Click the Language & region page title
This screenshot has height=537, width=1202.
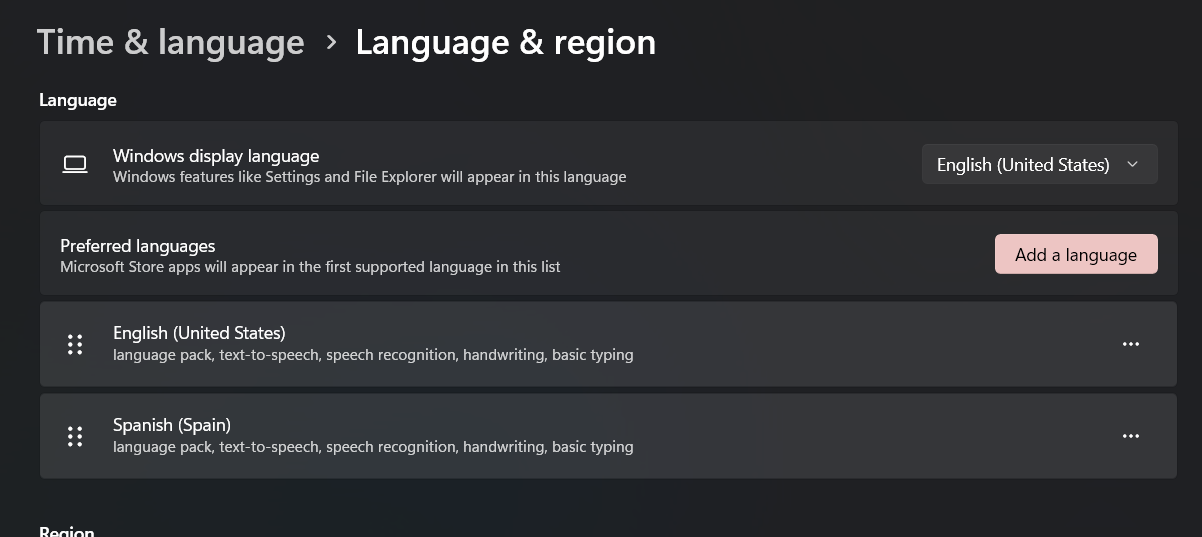[x=505, y=43]
